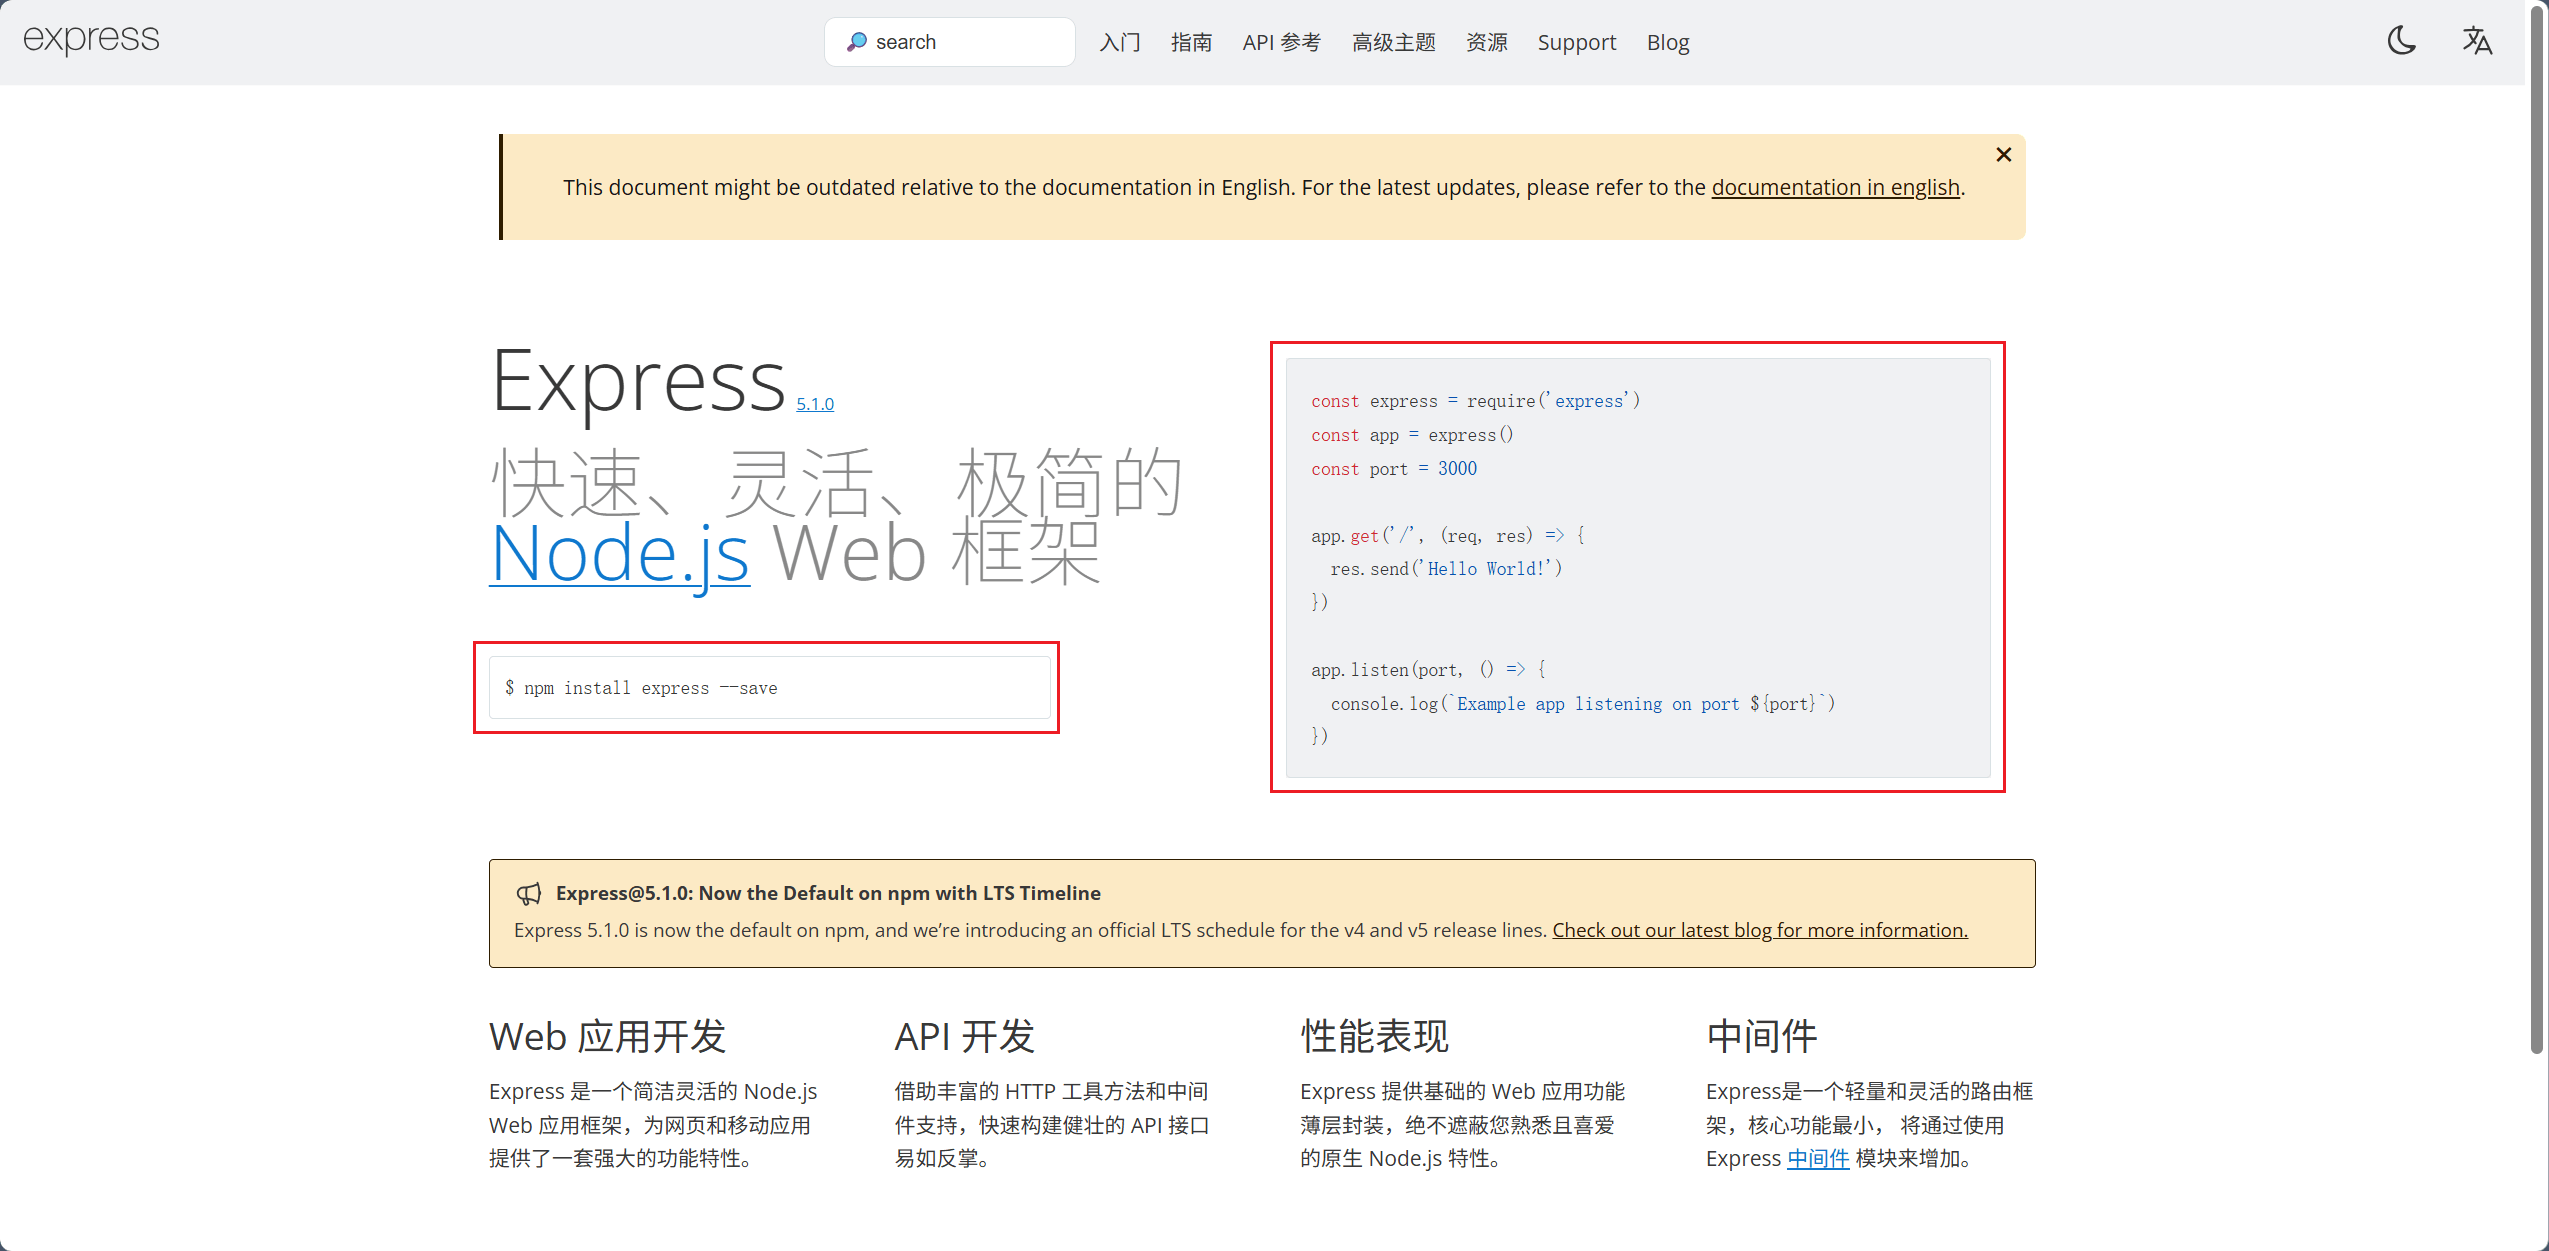Screen dimensions: 2549x1251
Task: Open the Blog page
Action: (x=1667, y=42)
